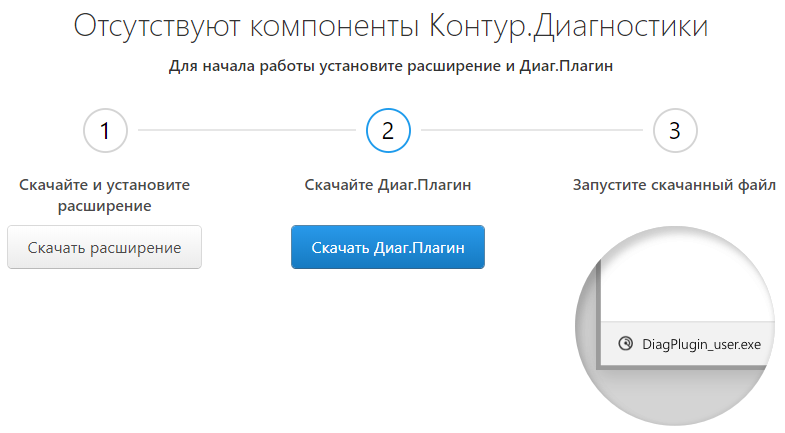Screen dimensions: 785x433
Task: Click the word Отсутствуют in the heading
Action: point(159,27)
